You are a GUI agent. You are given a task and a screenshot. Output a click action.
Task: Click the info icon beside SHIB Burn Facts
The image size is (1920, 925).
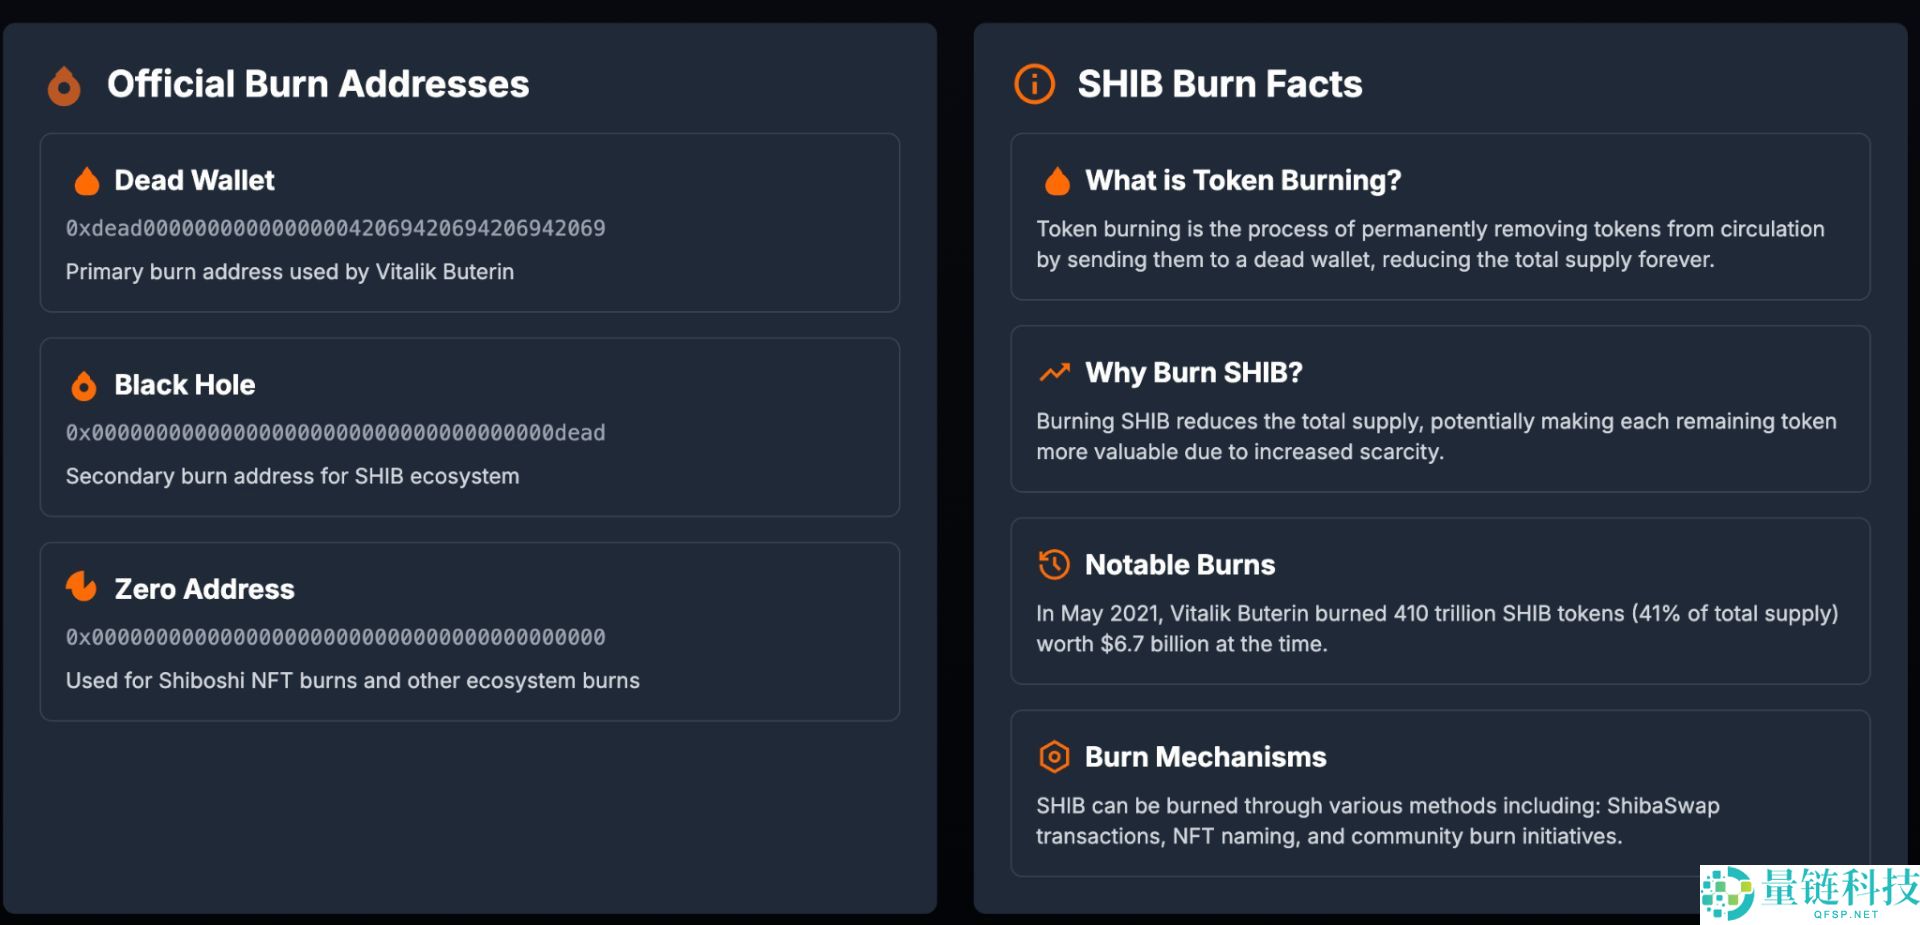pyautogui.click(x=1034, y=84)
